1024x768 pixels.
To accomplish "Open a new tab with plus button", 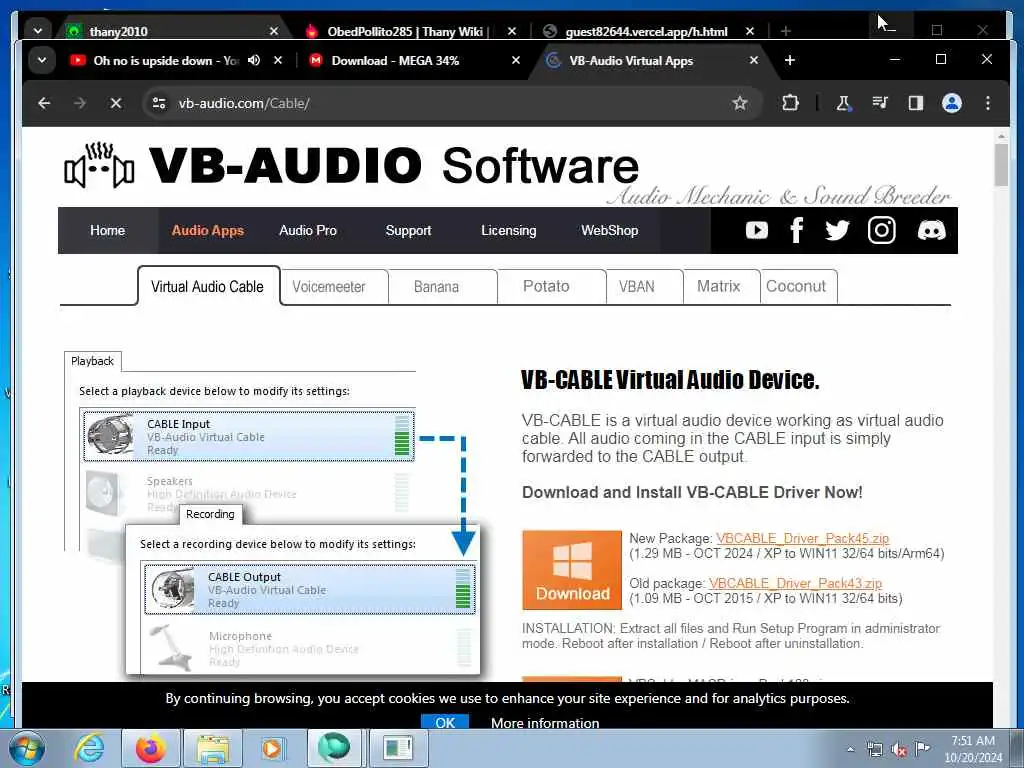I will 790,60.
